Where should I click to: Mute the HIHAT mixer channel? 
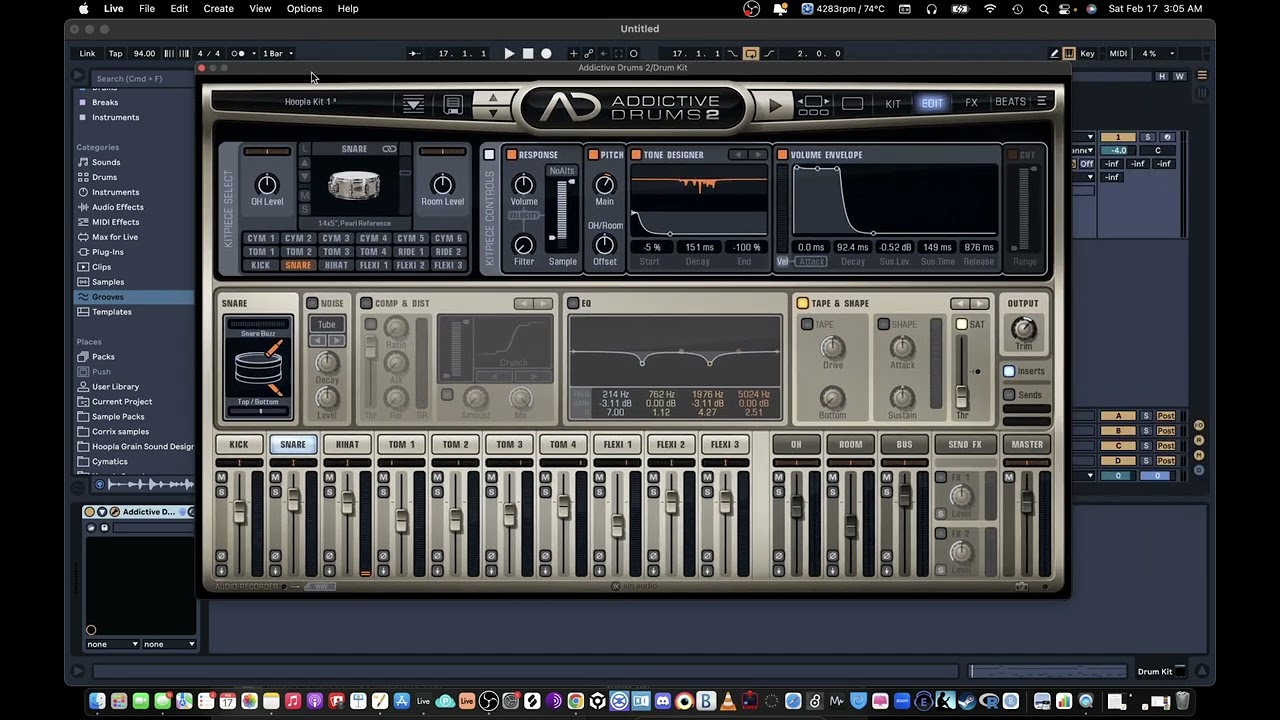329,478
